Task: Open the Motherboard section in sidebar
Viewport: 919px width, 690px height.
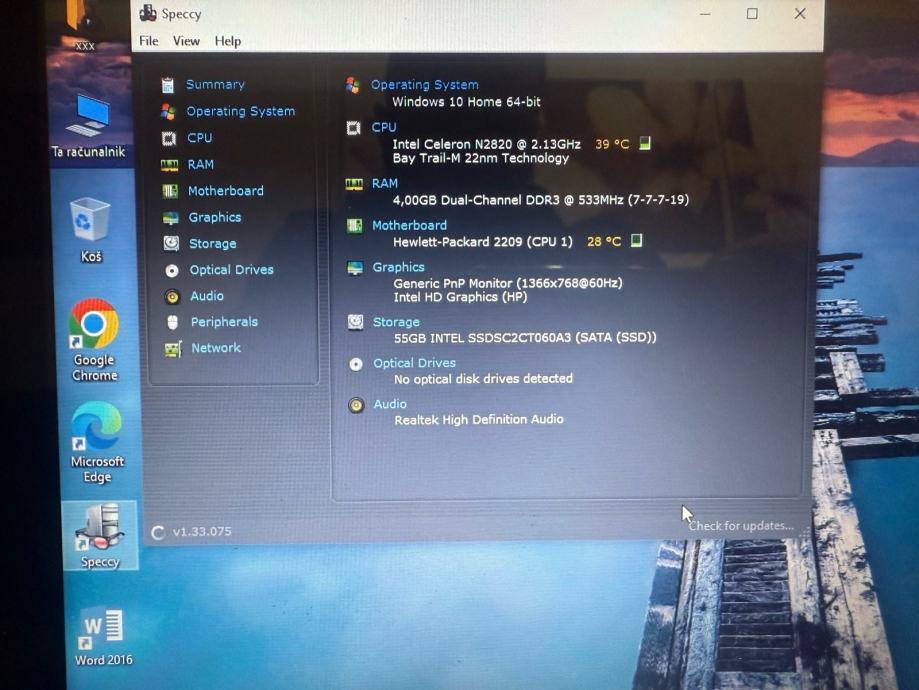Action: [226, 191]
